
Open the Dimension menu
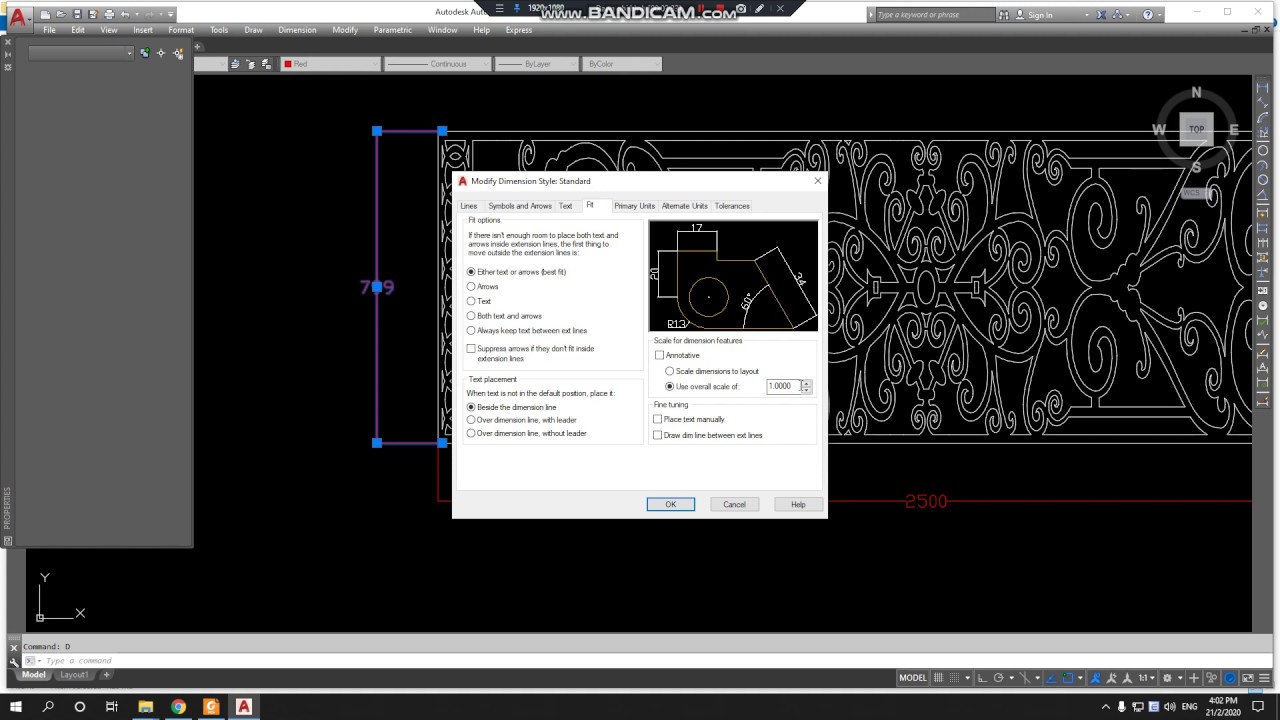coord(297,30)
